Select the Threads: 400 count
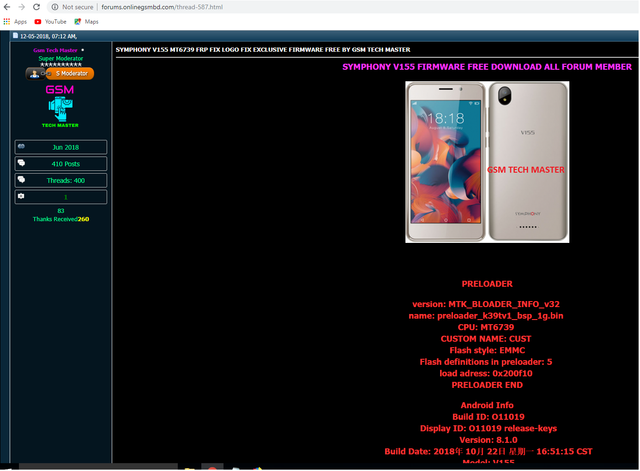 (66, 180)
